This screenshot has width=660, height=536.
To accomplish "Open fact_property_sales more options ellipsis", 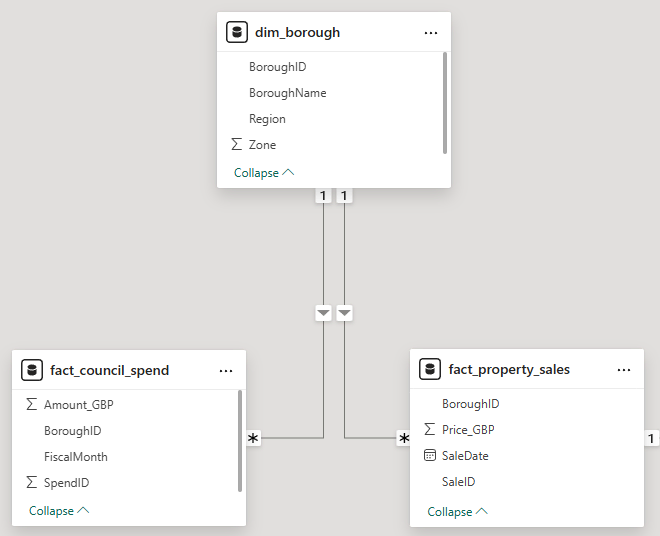I will 624,369.
